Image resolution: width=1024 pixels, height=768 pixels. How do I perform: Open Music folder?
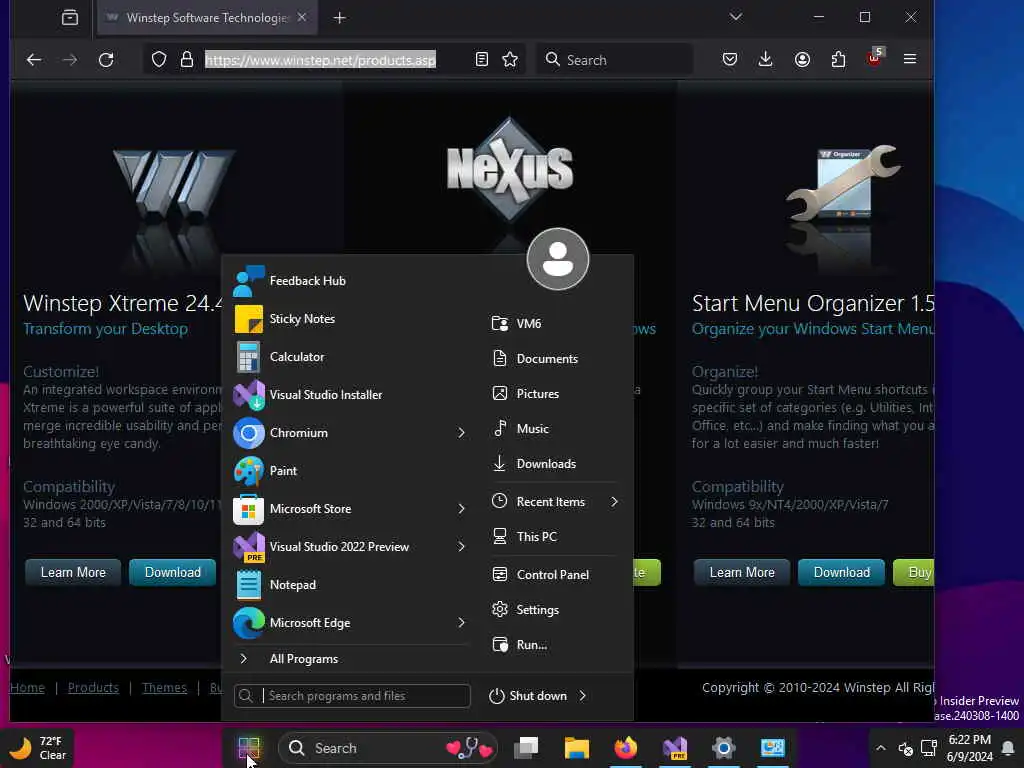click(x=554, y=428)
